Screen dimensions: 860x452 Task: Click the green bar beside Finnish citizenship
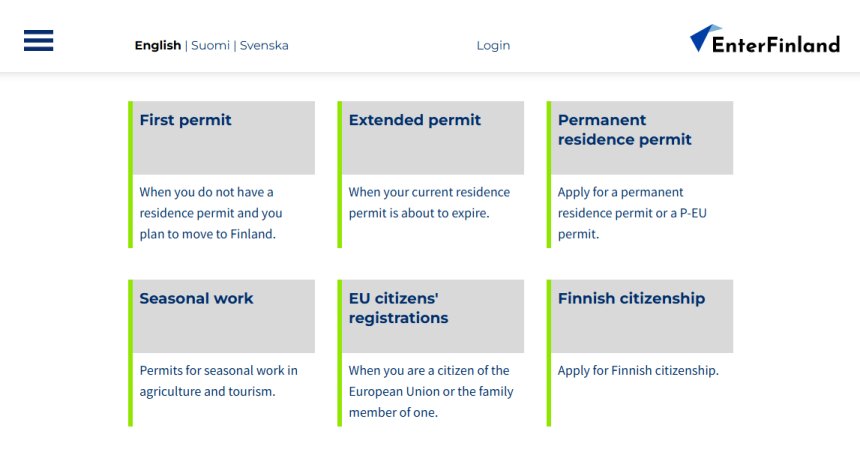(x=549, y=352)
